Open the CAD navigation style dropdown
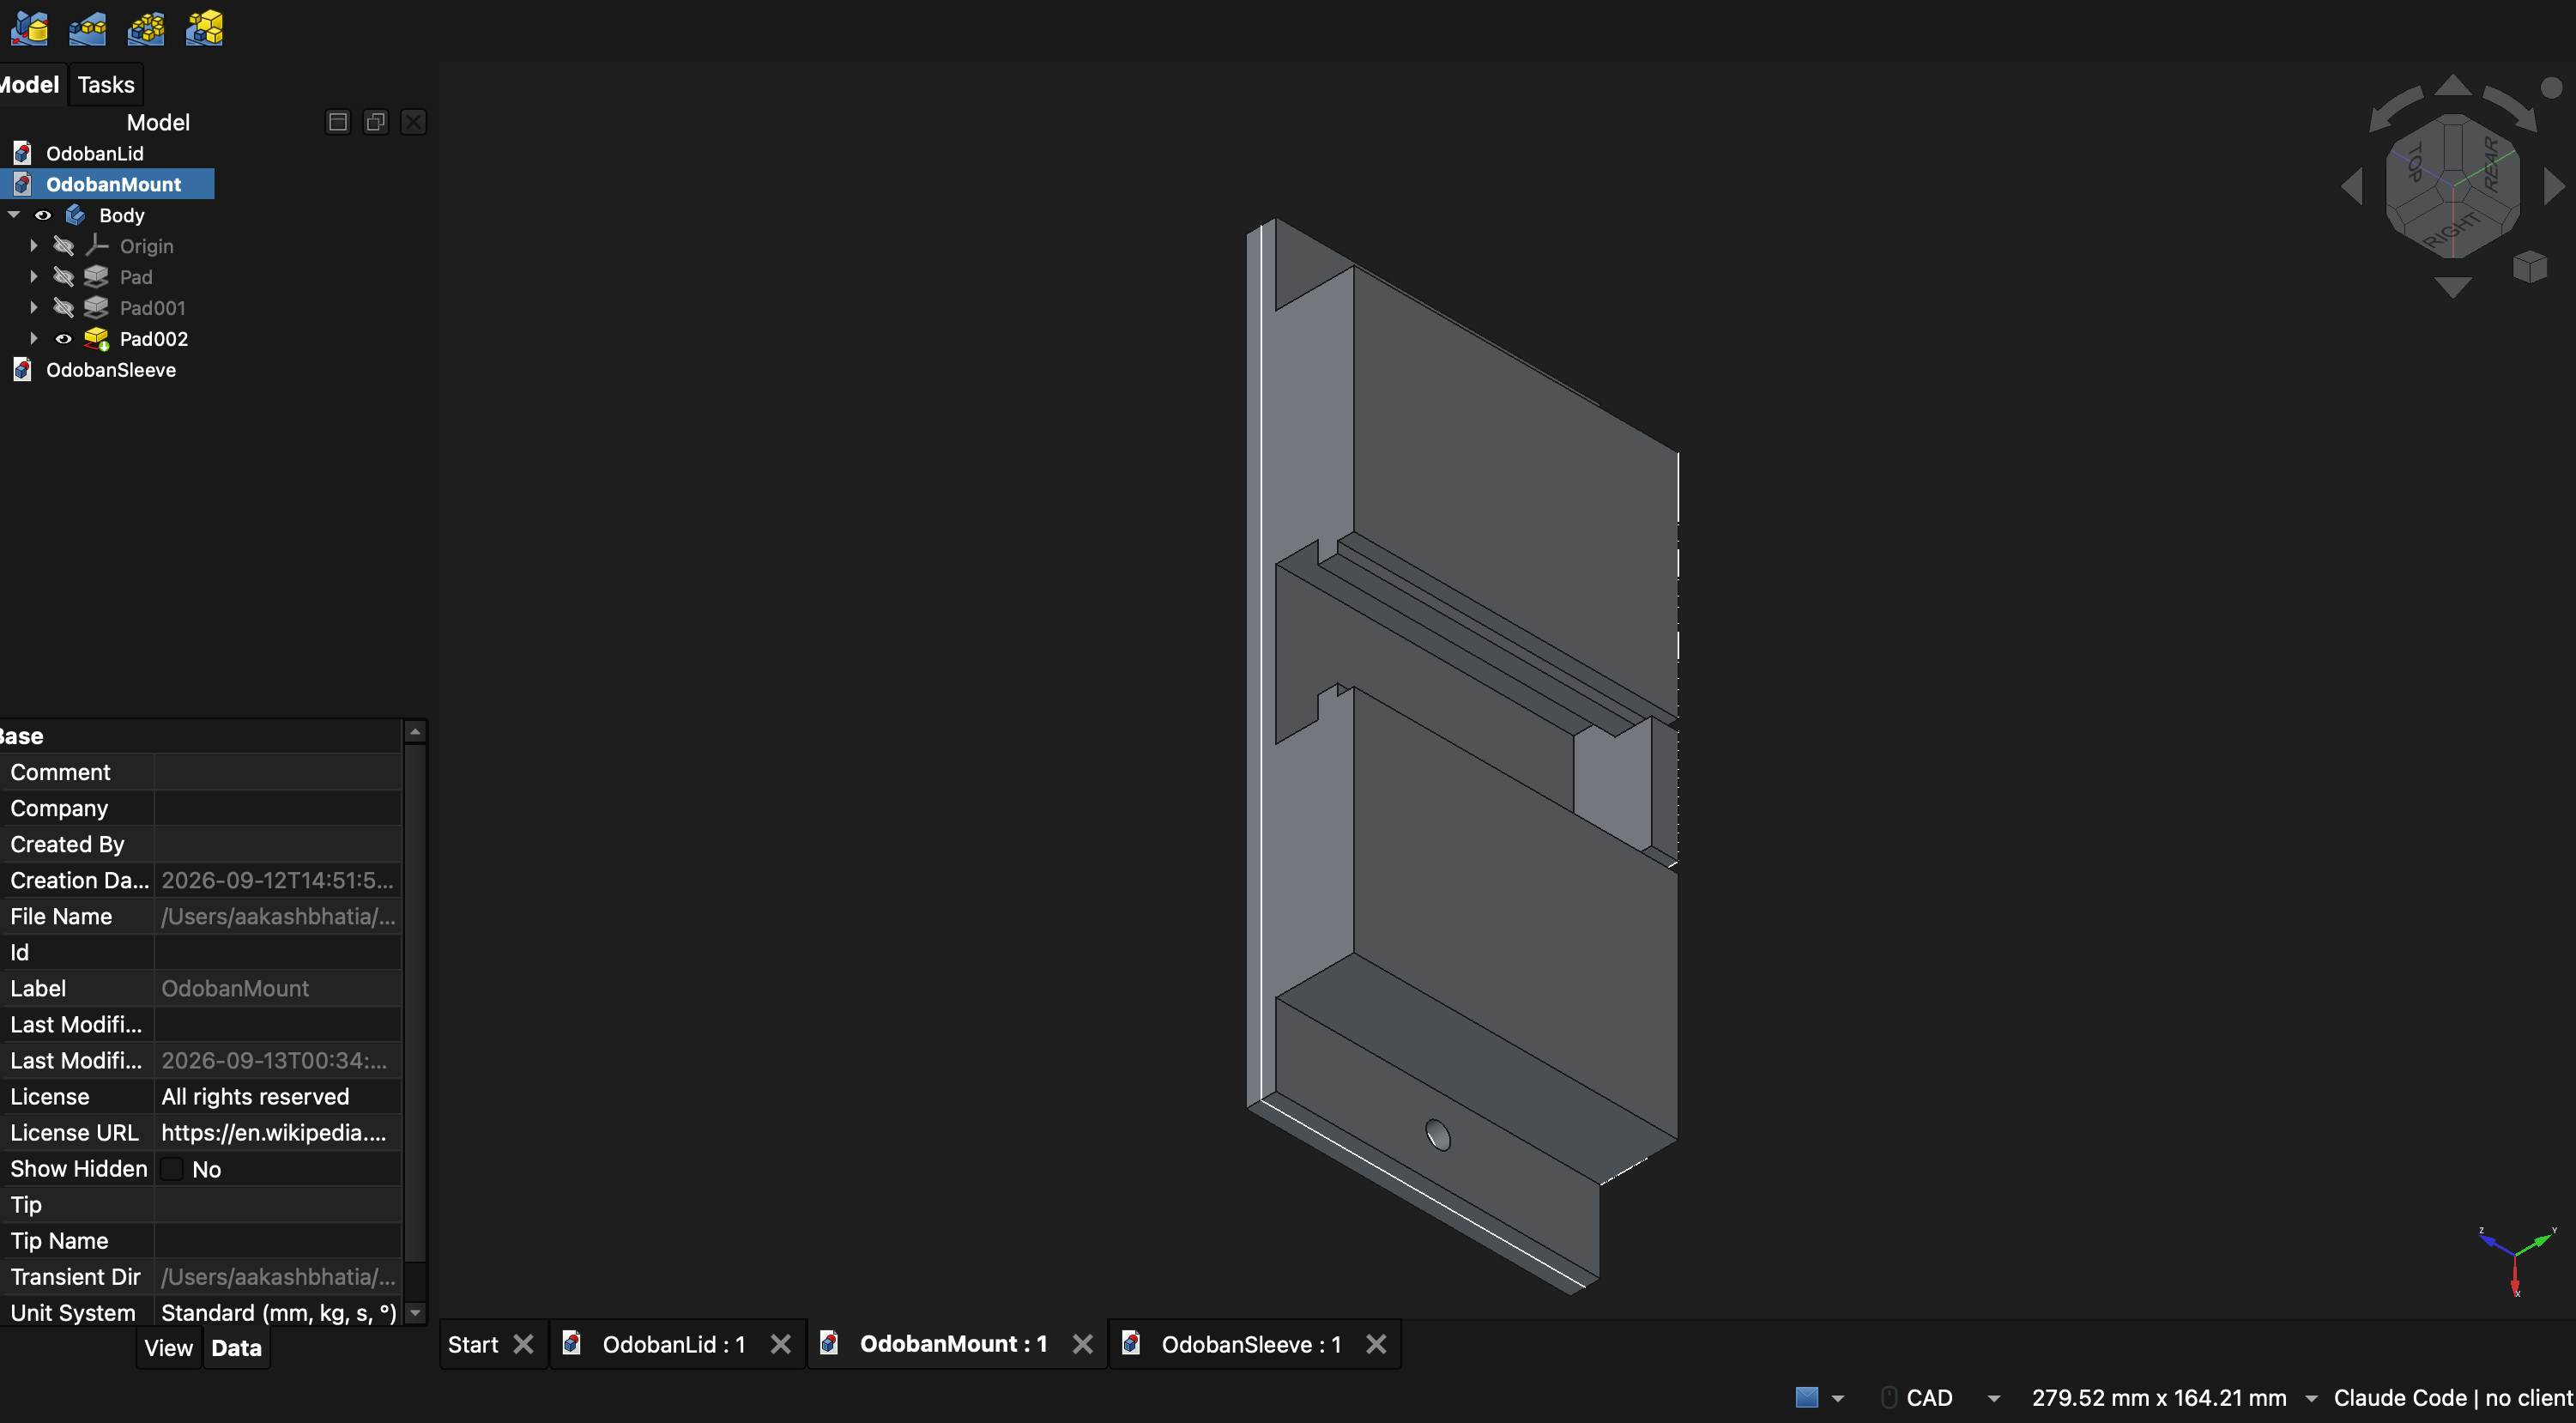This screenshot has width=2576, height=1423. click(1993, 1398)
